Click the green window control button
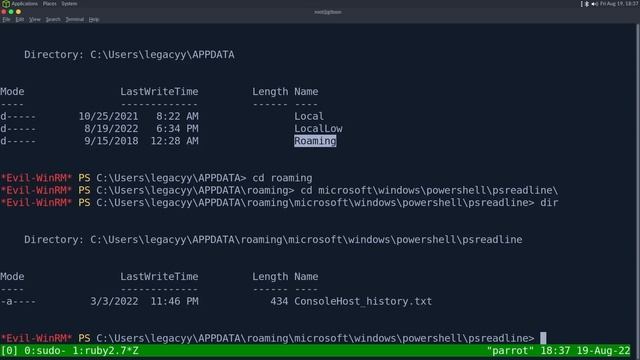This screenshot has width=640, height=360. 11,12
